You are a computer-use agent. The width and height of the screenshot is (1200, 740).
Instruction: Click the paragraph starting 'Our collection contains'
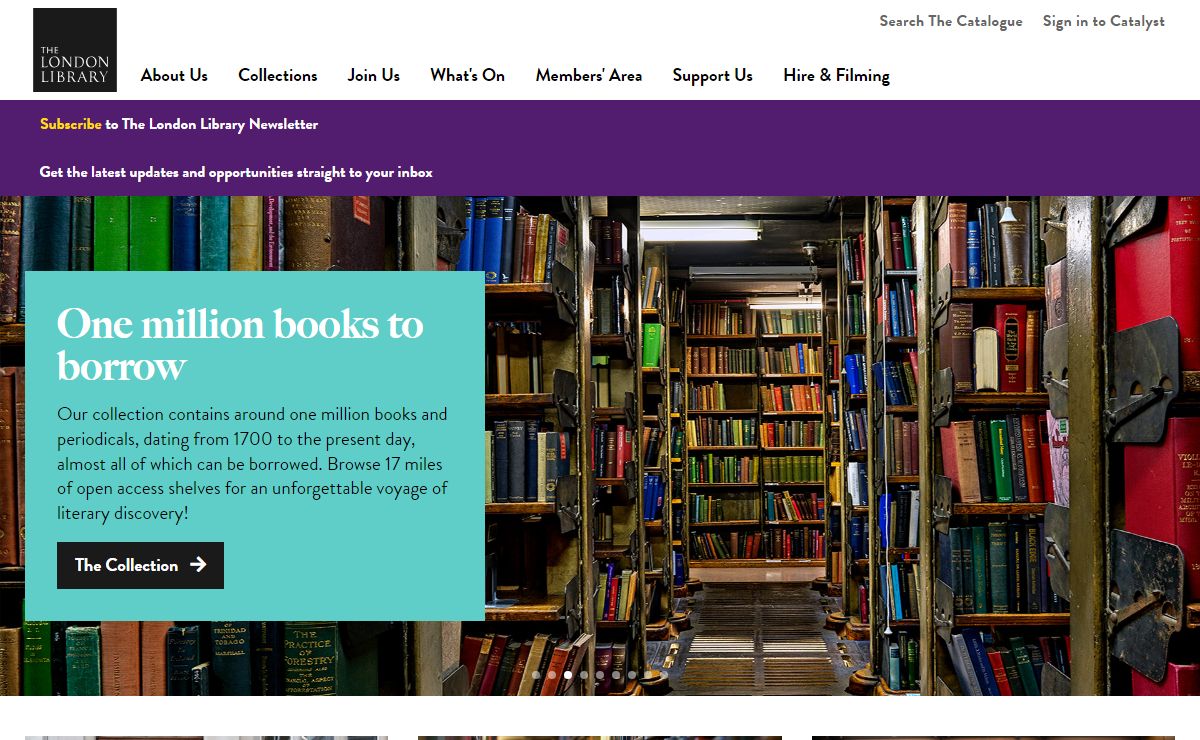[x=252, y=463]
